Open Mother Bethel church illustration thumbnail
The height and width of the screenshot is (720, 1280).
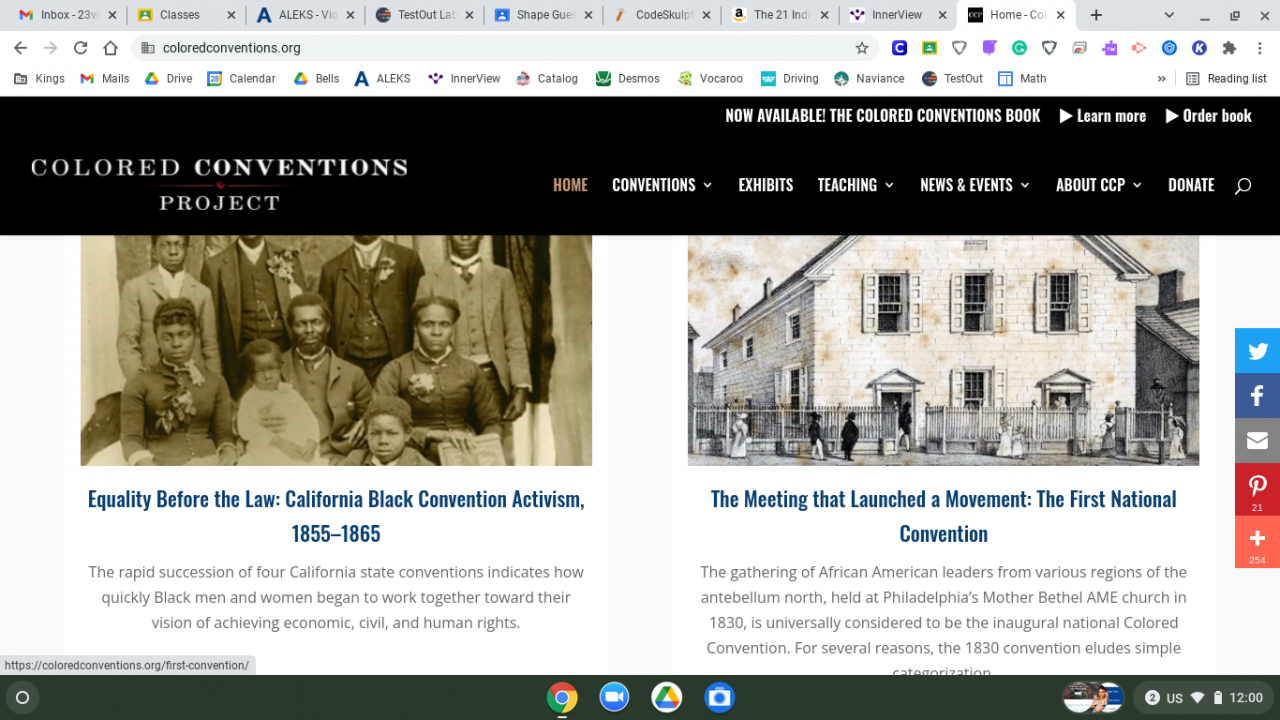[x=943, y=350]
